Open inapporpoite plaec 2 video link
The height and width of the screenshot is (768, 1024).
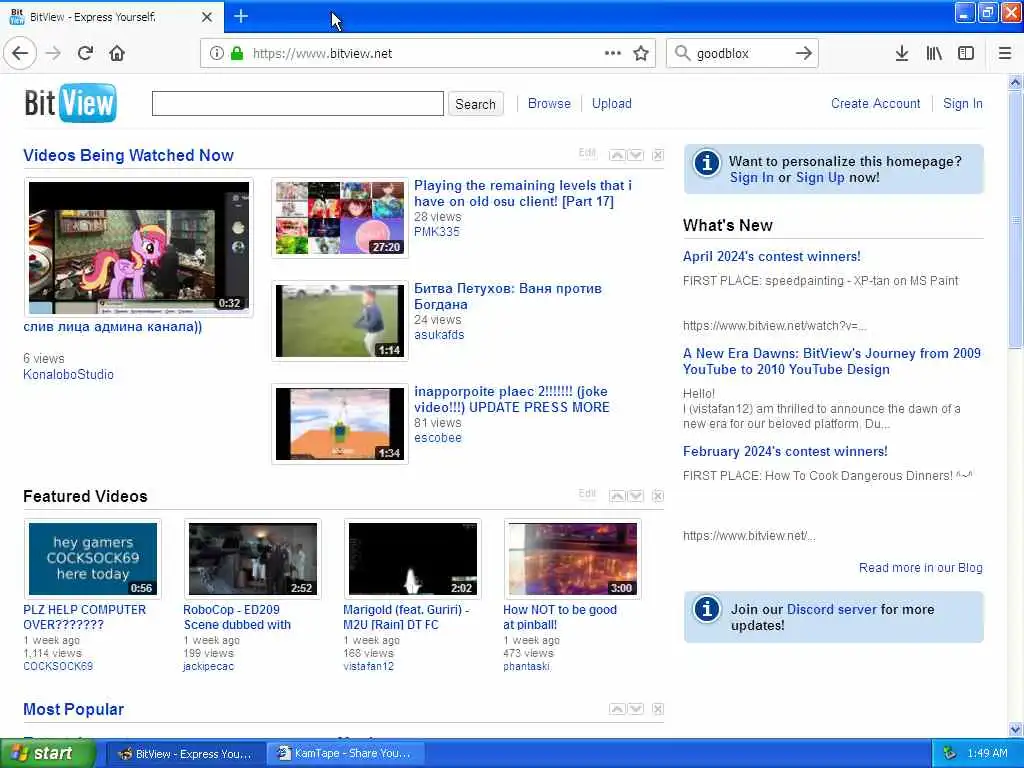click(512, 399)
